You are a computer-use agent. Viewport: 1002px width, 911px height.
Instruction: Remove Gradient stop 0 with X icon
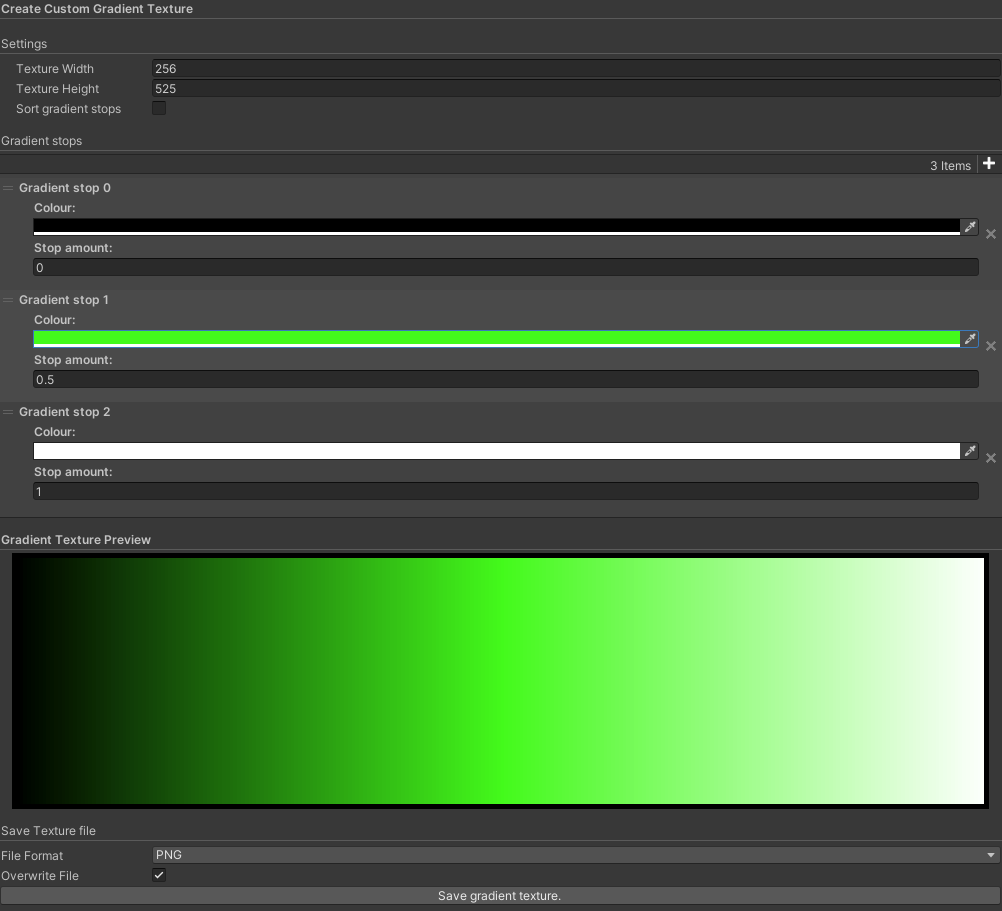point(990,234)
